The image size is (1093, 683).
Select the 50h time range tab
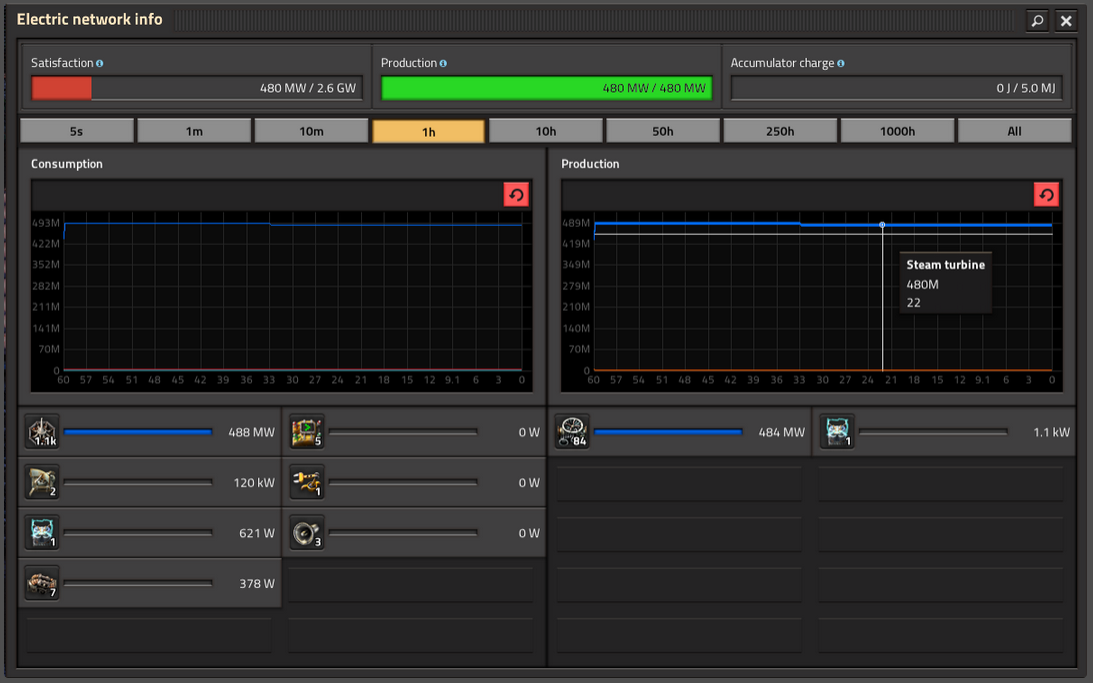point(663,131)
